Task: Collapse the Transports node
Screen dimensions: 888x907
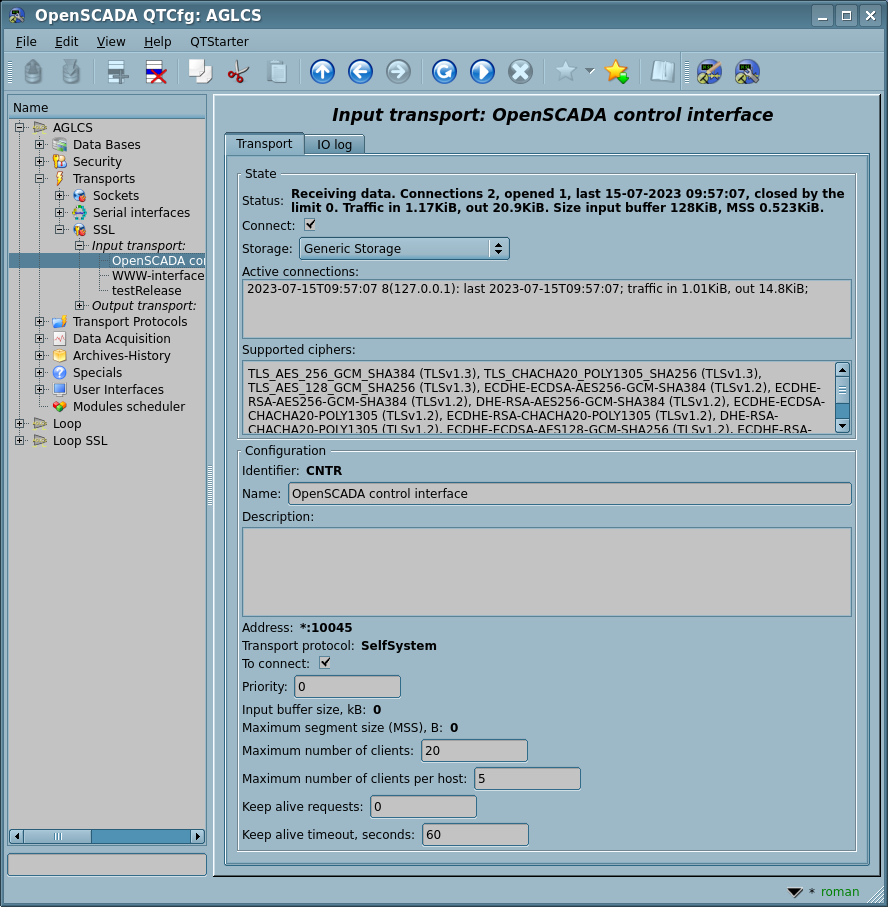Action: (x=39, y=178)
